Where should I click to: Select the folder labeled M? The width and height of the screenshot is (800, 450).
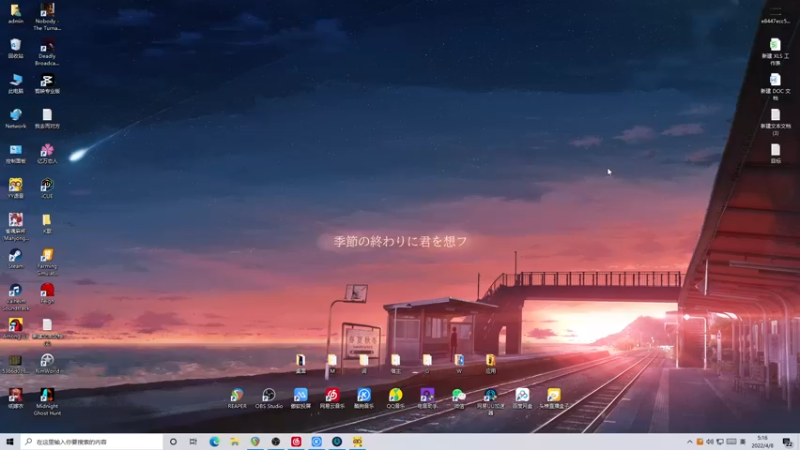pyautogui.click(x=332, y=363)
